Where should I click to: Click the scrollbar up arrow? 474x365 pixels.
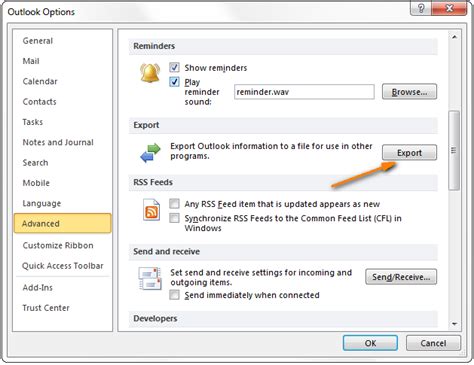(454, 37)
